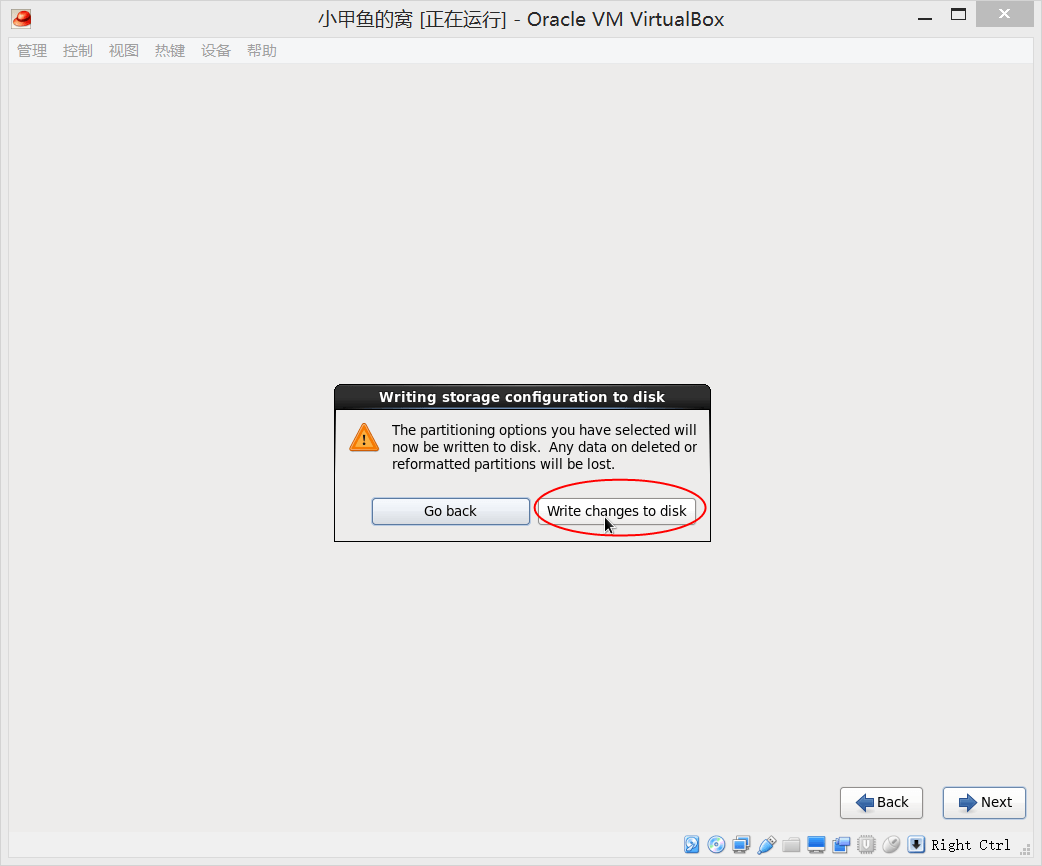The width and height of the screenshot is (1042, 866).
Task: Open the 控制 menu
Action: [x=78, y=51]
